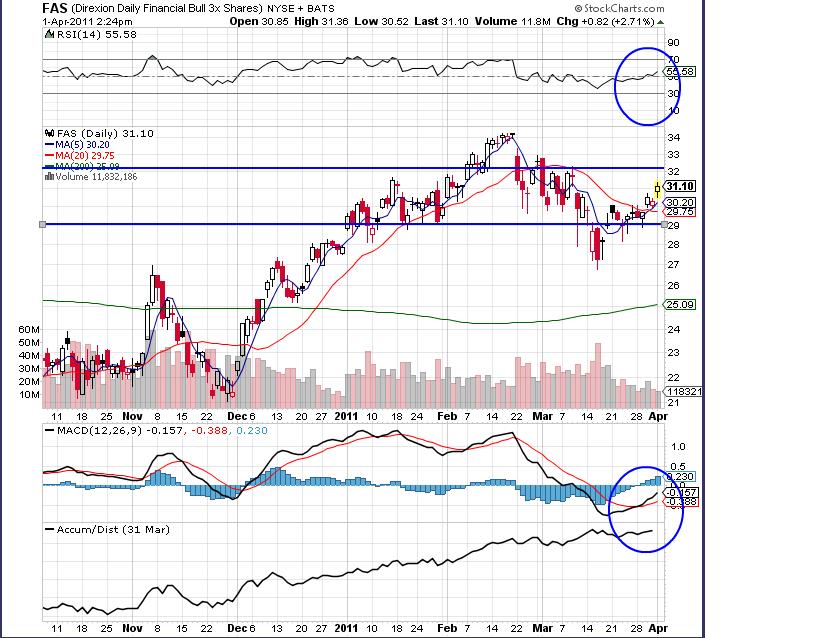
Task: Click the 30.20 MA(5) axis value tag
Action: (x=680, y=202)
